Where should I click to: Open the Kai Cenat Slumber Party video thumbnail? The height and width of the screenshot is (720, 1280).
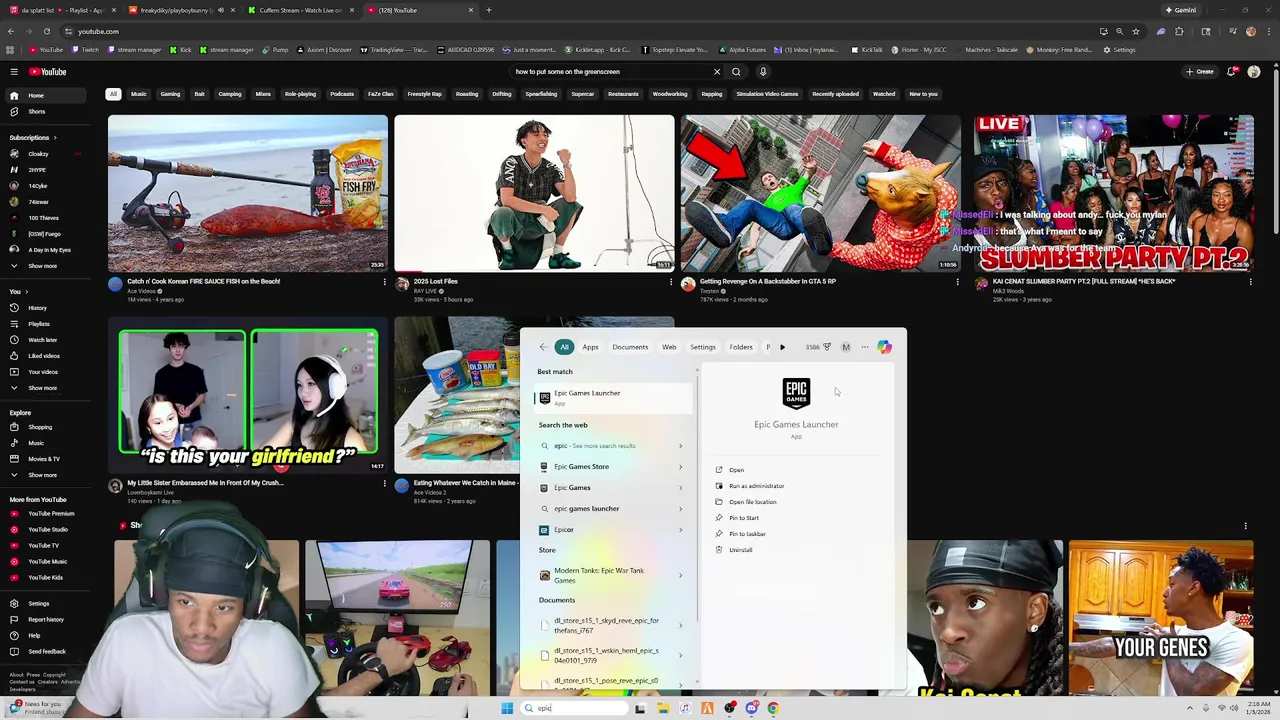pos(1113,193)
